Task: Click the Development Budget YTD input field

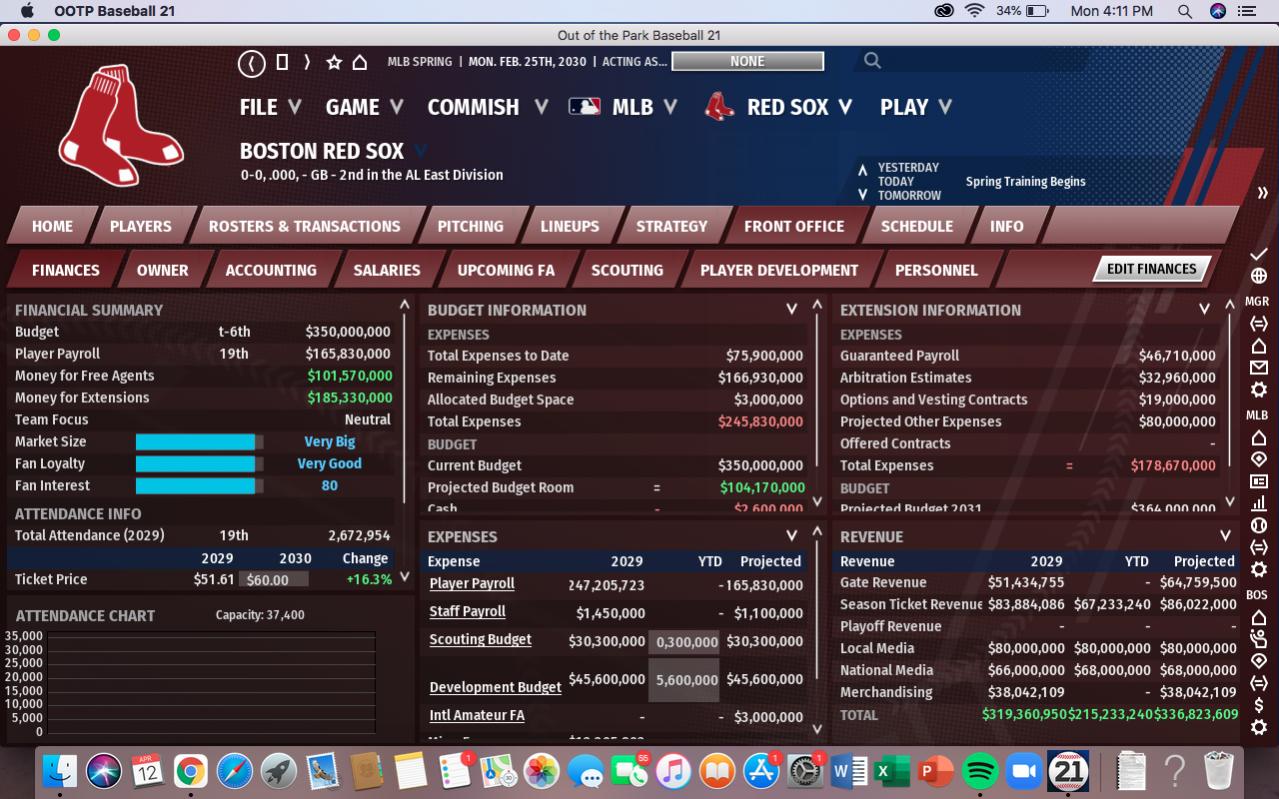Action: click(684, 679)
